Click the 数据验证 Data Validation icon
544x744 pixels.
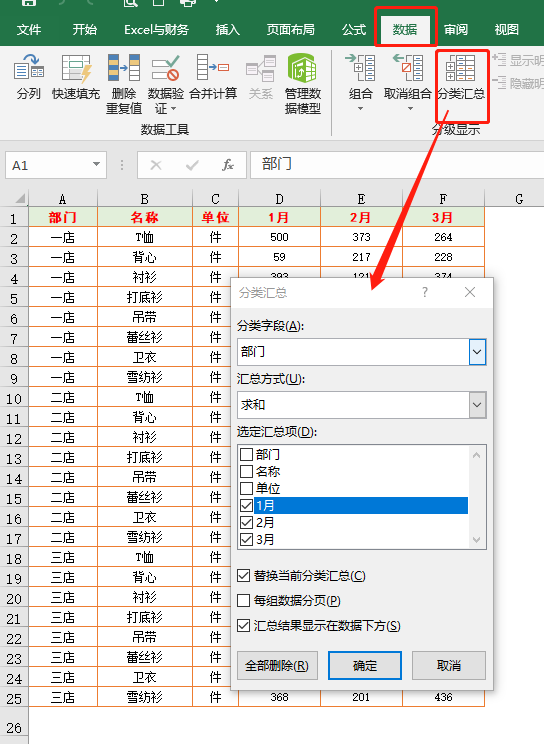click(165, 67)
